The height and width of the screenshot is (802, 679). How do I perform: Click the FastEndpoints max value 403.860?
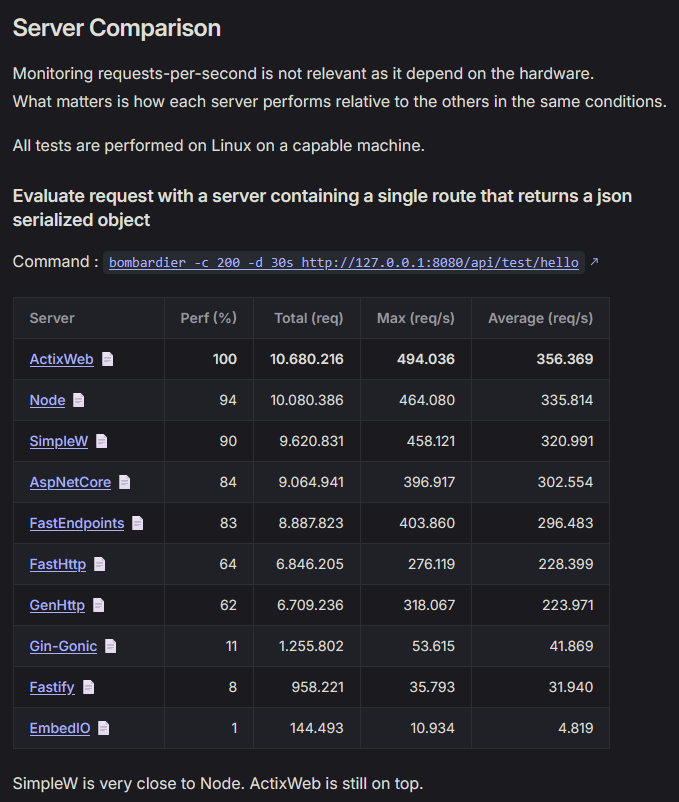[x=427, y=523]
